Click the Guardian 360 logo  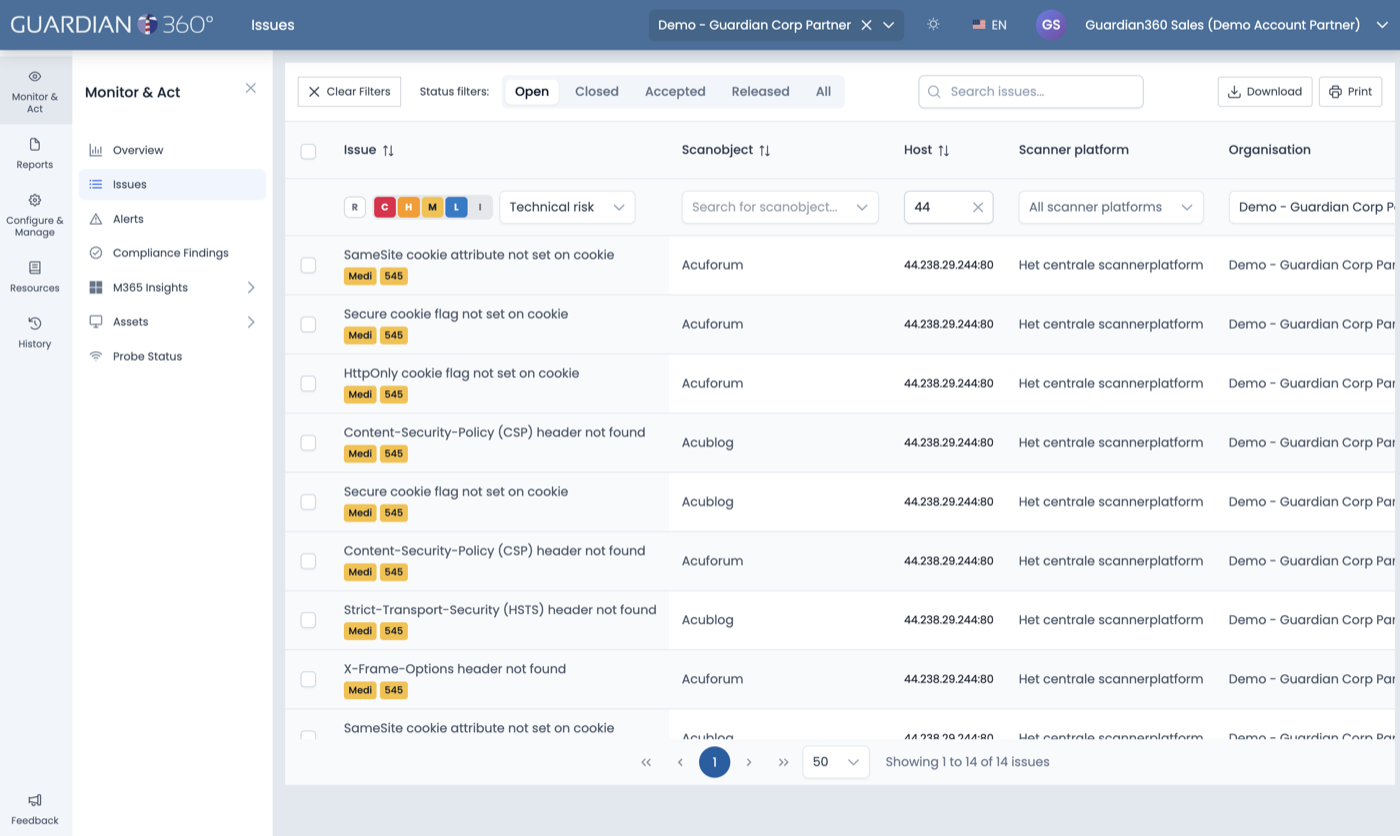point(112,24)
